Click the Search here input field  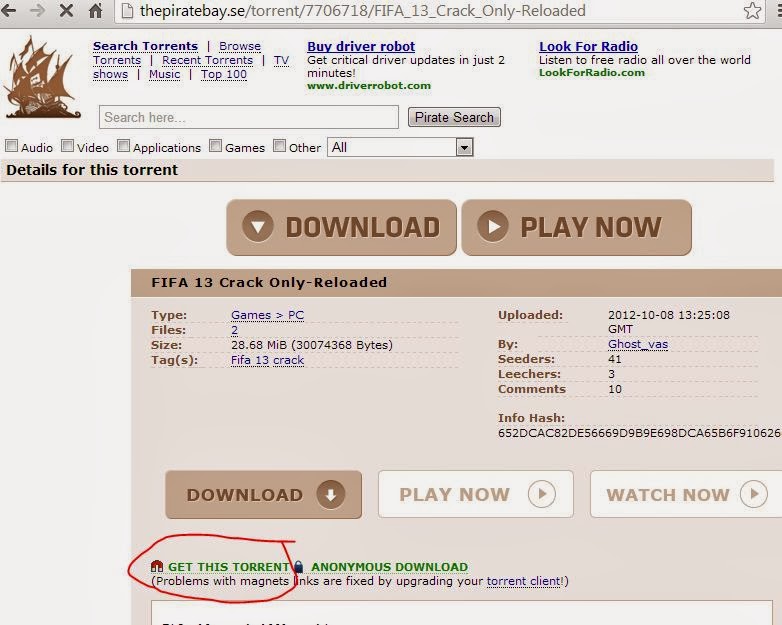click(x=249, y=117)
